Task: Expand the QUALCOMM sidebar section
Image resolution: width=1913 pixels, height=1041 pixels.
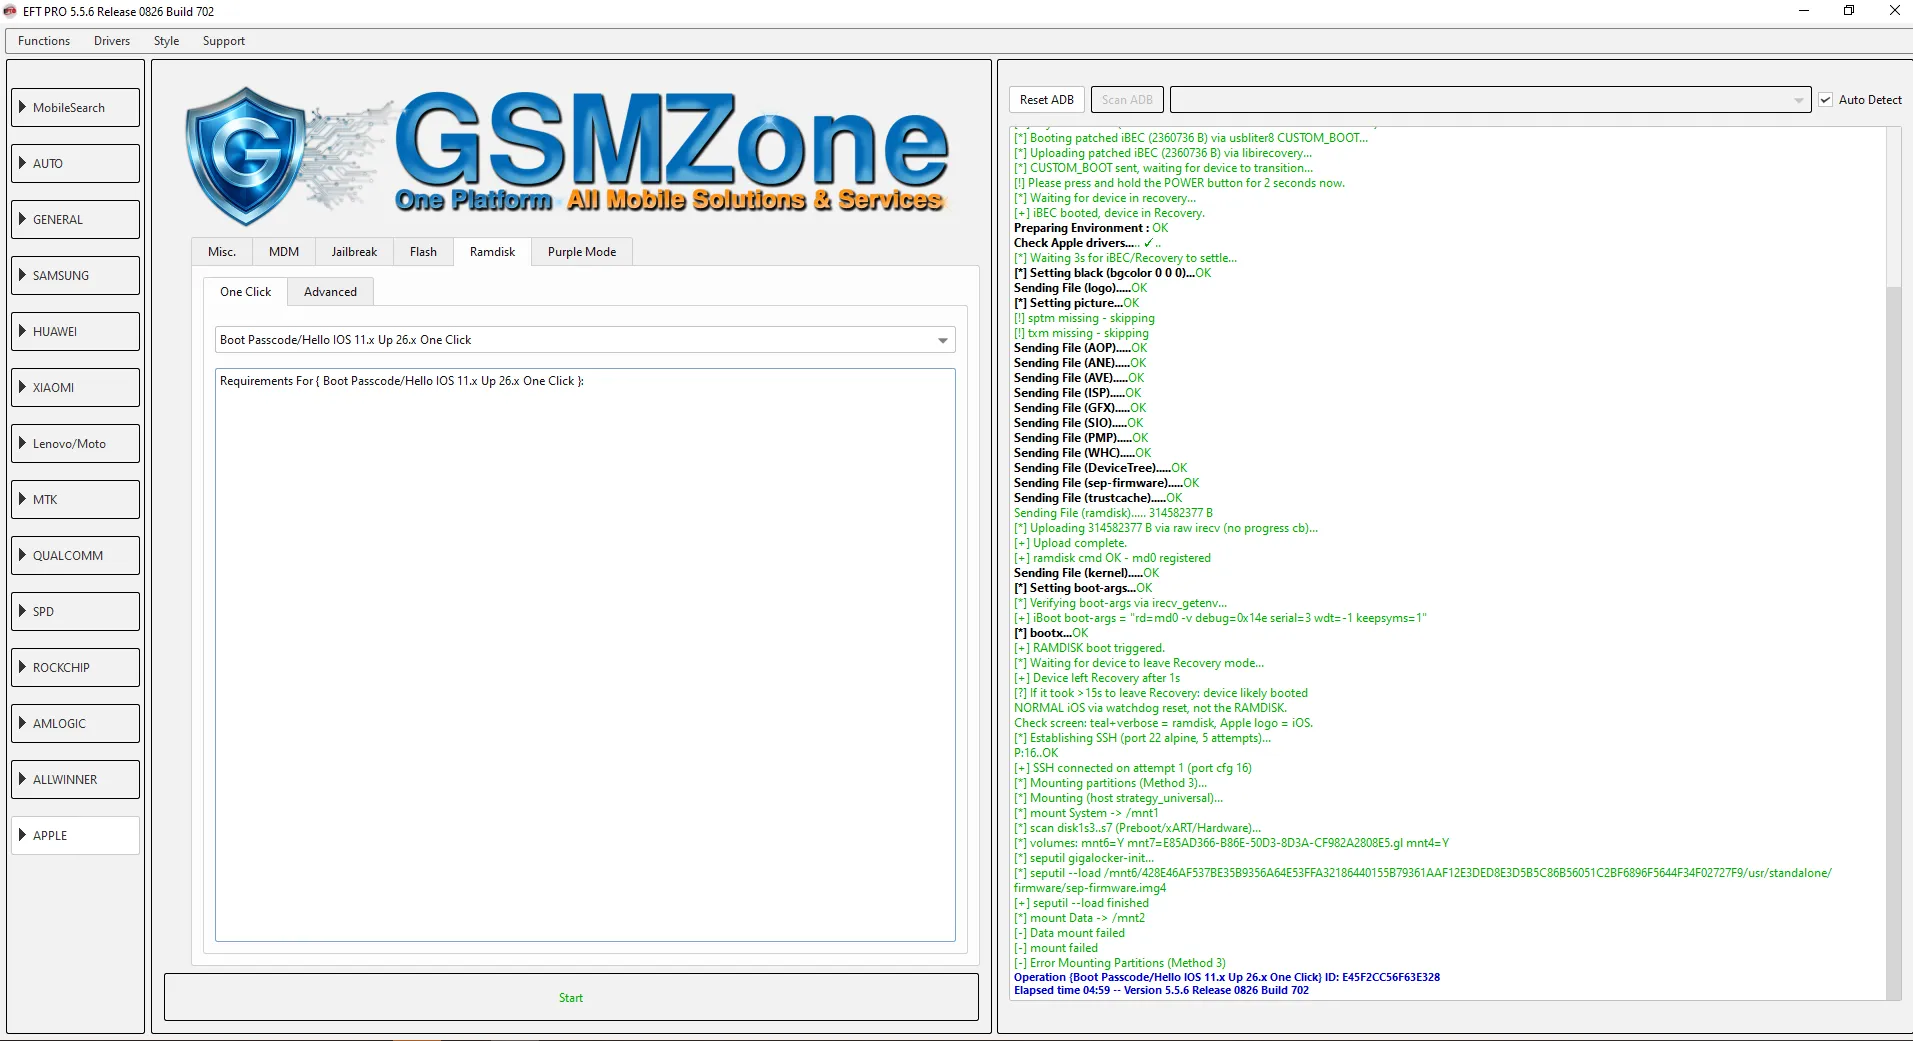Action: (x=76, y=556)
